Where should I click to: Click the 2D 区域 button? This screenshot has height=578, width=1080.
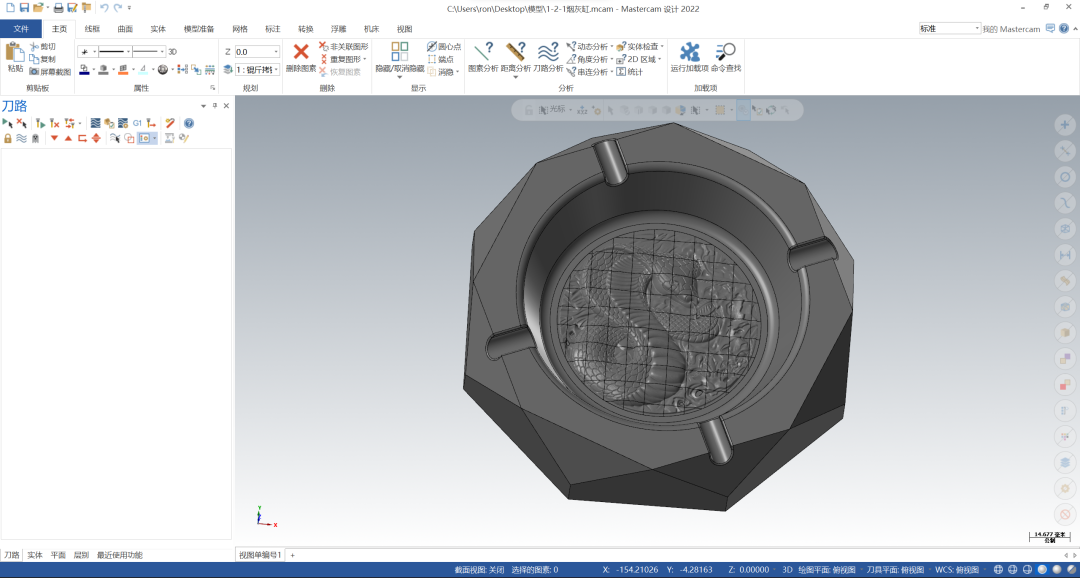636,59
